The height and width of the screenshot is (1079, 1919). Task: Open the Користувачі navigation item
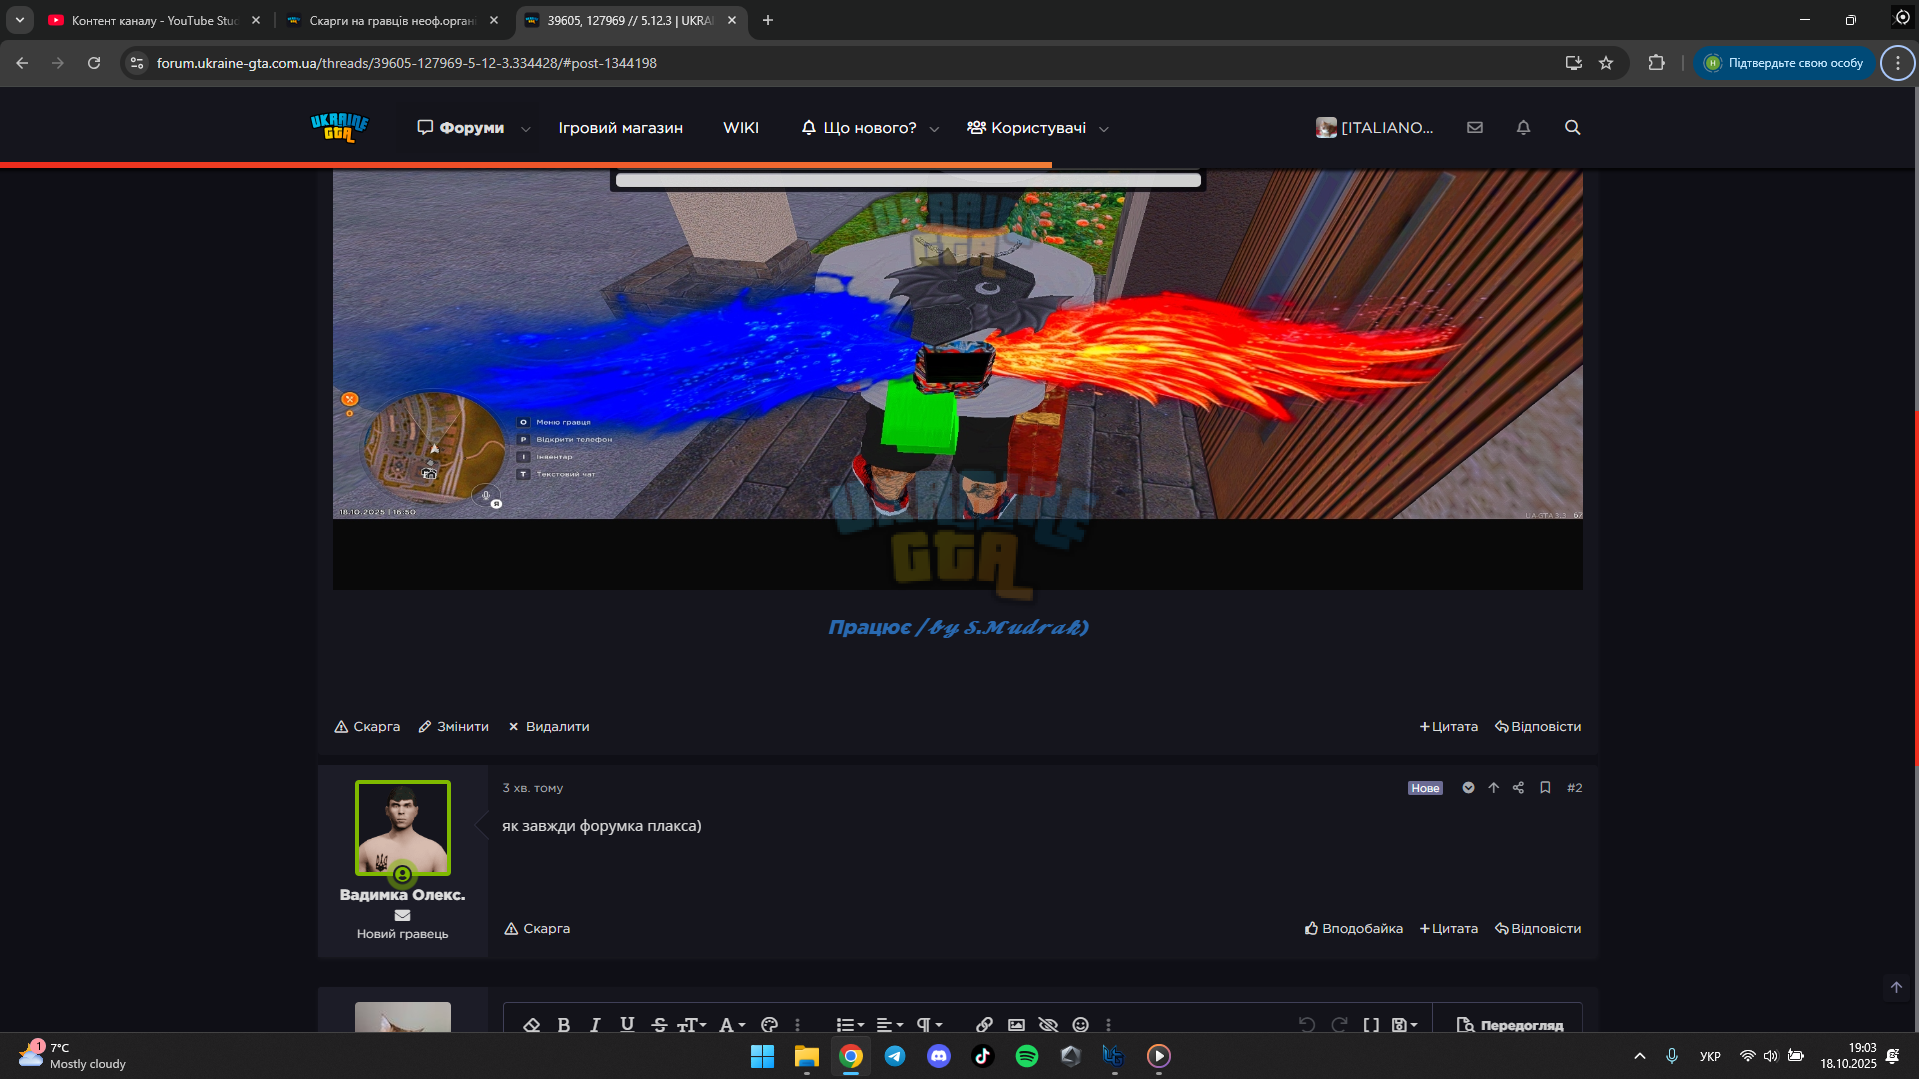tap(1027, 128)
